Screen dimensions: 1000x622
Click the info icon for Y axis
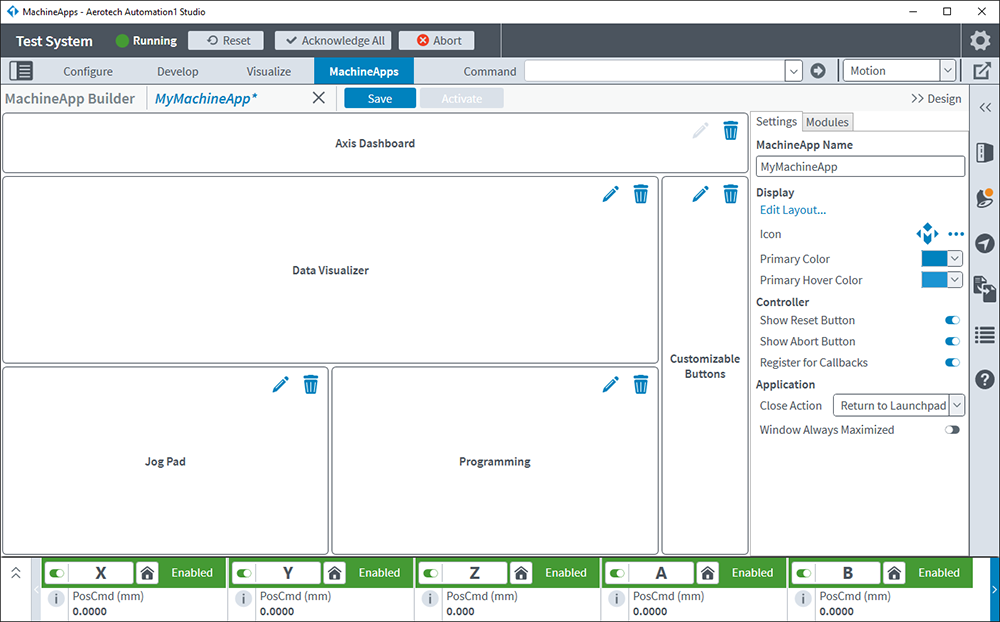pyautogui.click(x=243, y=599)
